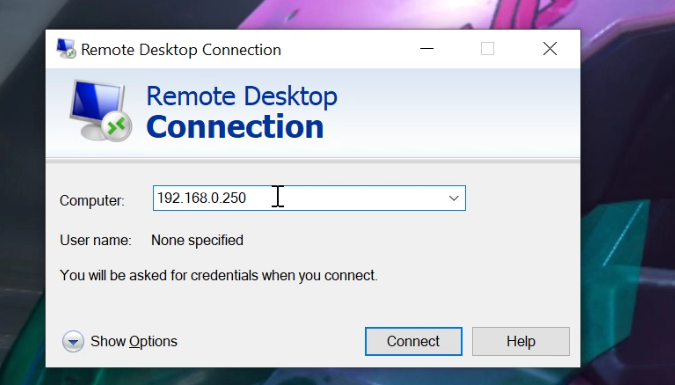Click the 192.168.0.250 address text
675x385 pixels.
click(x=201, y=198)
